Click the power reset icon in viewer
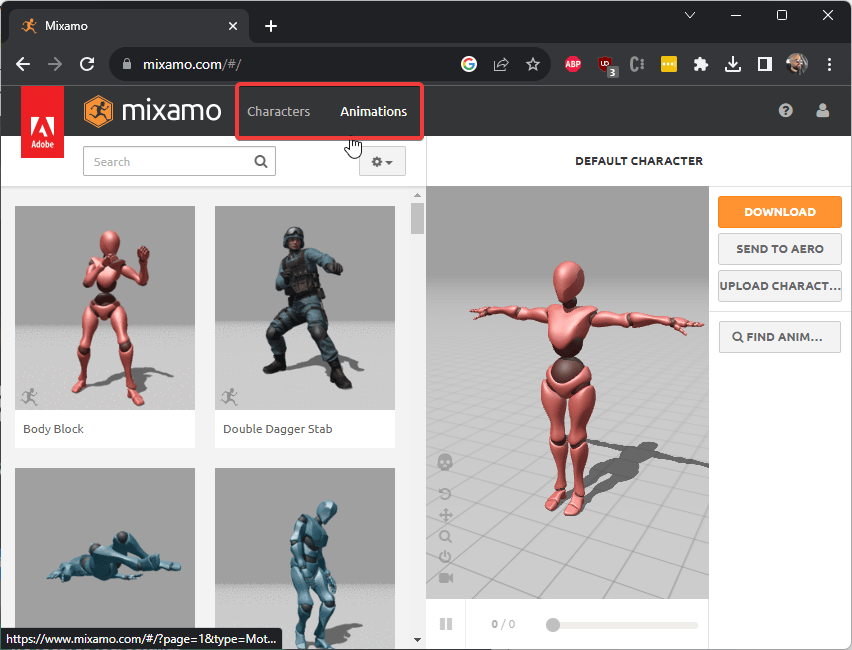 point(445,557)
